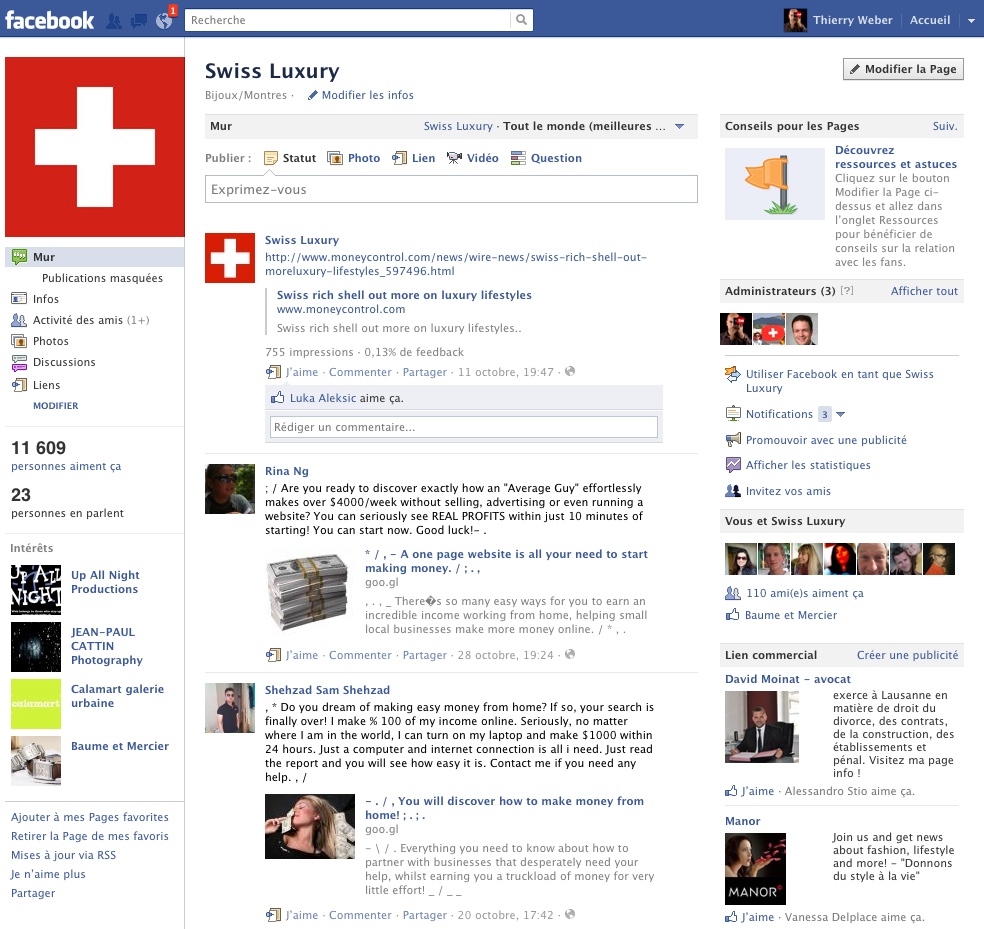Click the Discussions icon in left sidebar
The width and height of the screenshot is (984, 929).
[19, 362]
